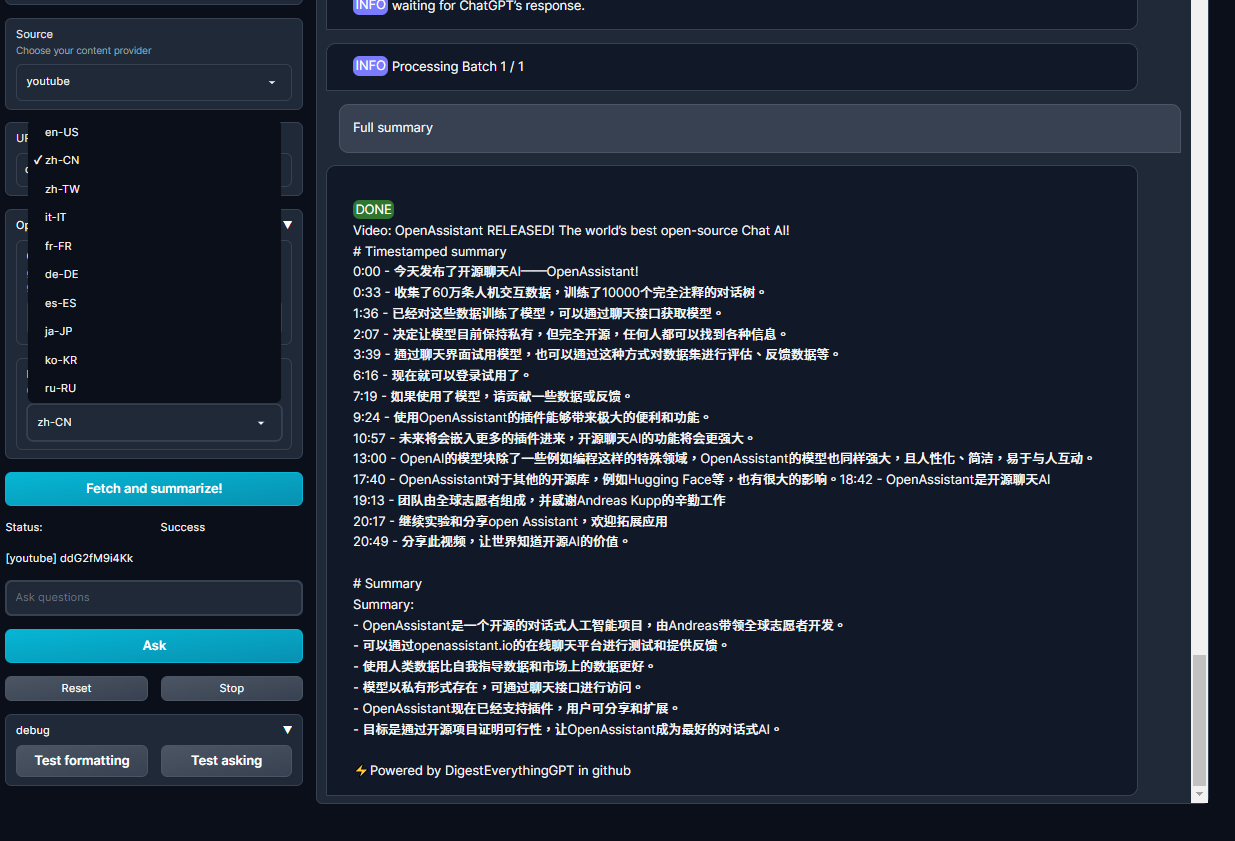Click the 0:00 timestamp summary line
The image size is (1235, 841).
(x=496, y=272)
